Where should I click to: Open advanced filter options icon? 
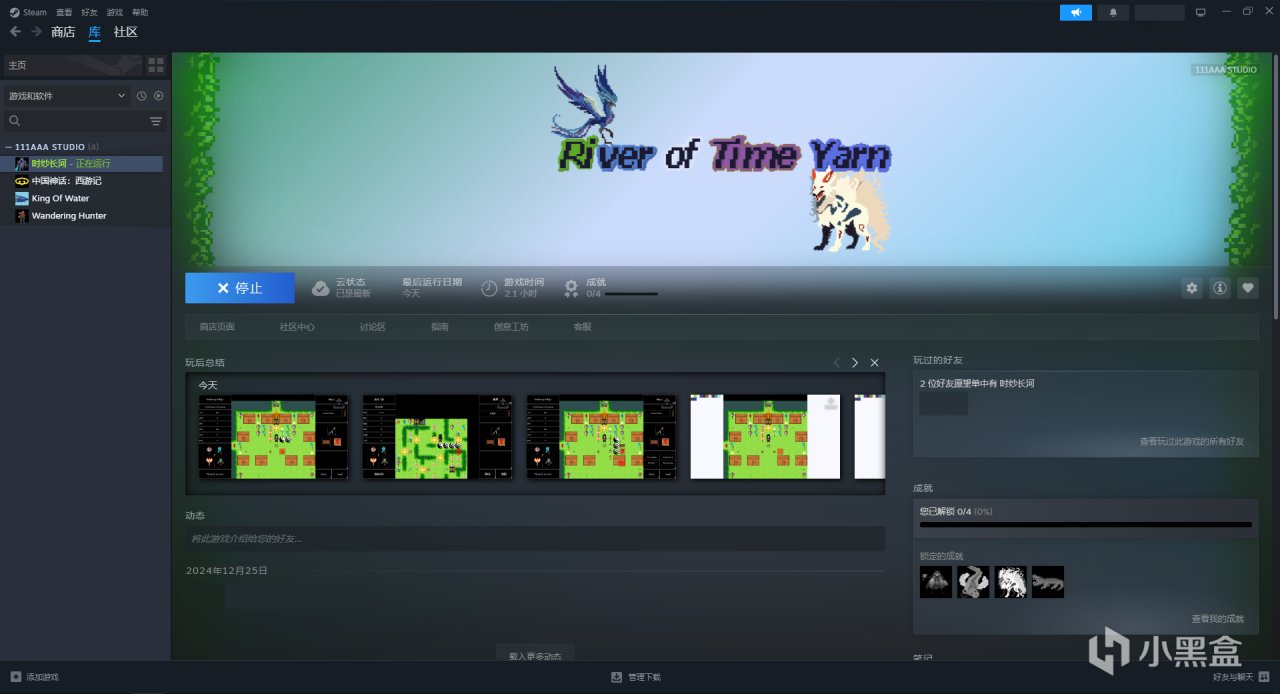pos(156,121)
